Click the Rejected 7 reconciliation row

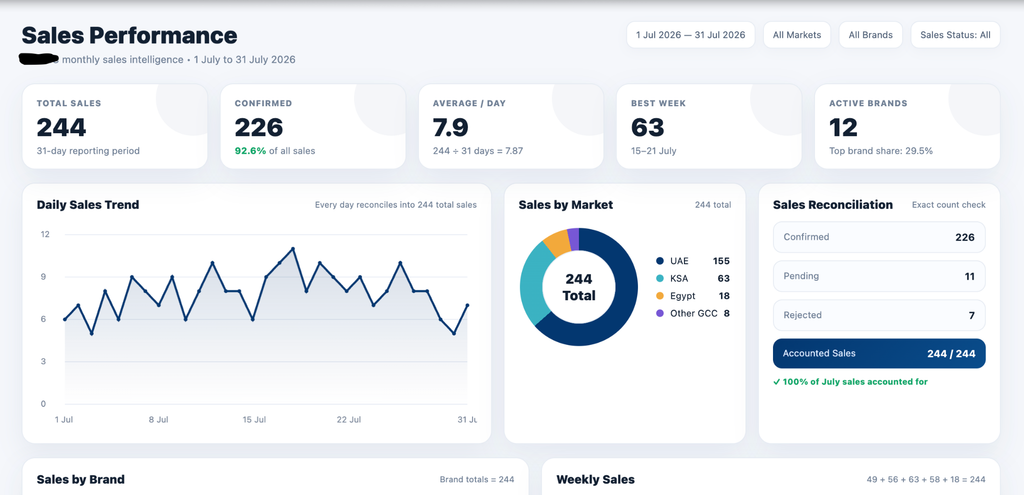coord(879,315)
